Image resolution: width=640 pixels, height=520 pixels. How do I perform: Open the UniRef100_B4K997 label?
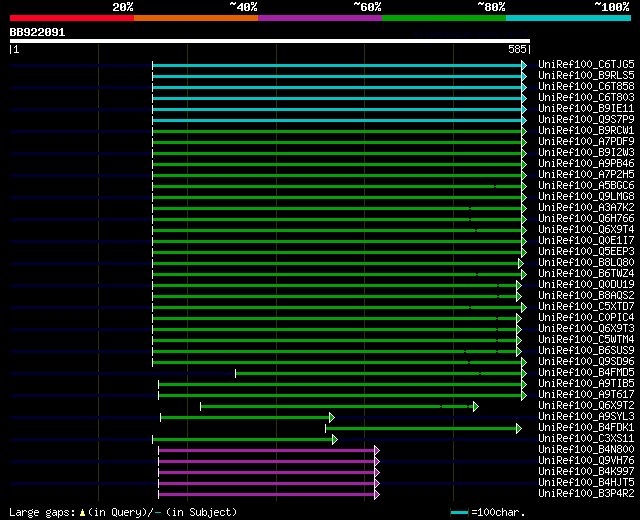tap(586, 472)
